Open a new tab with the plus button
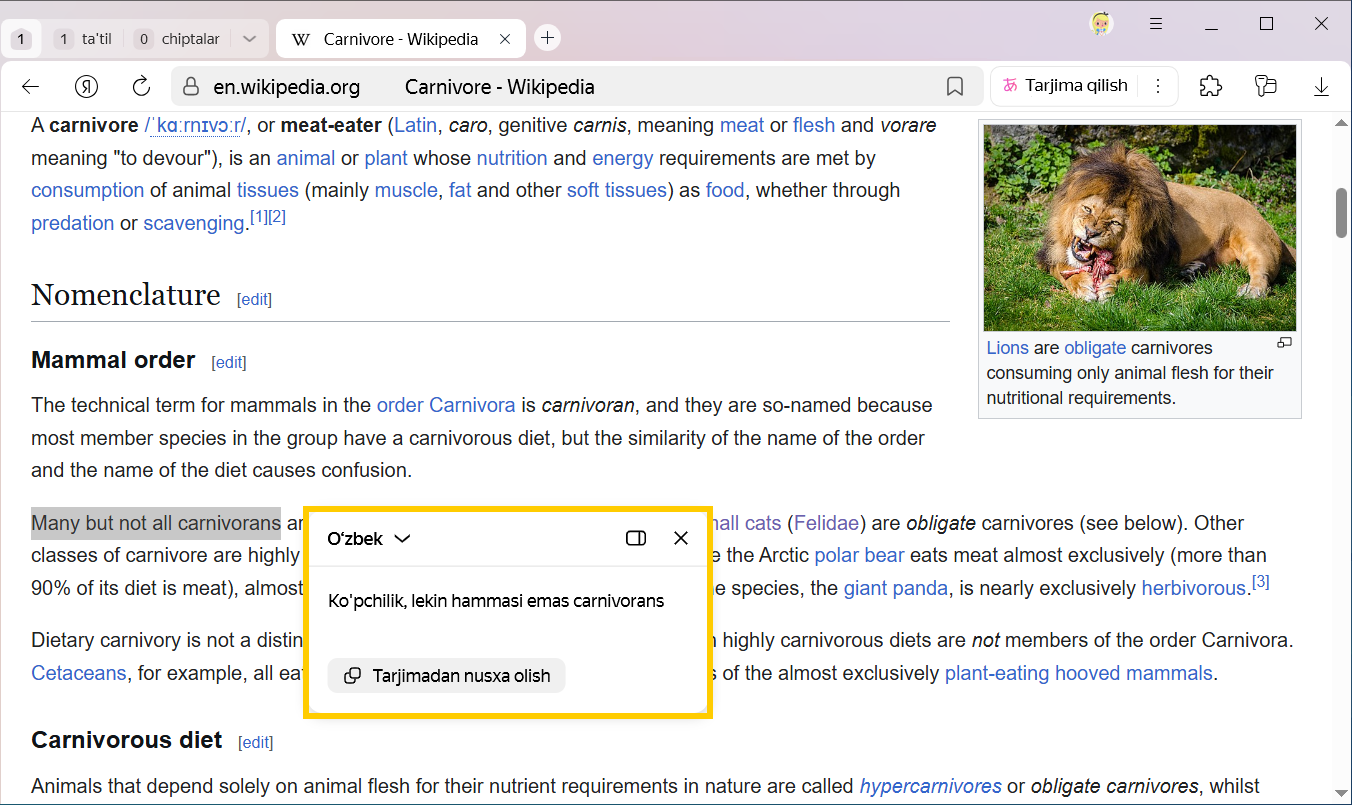Screen dimensions: 1352x805 coord(547,38)
